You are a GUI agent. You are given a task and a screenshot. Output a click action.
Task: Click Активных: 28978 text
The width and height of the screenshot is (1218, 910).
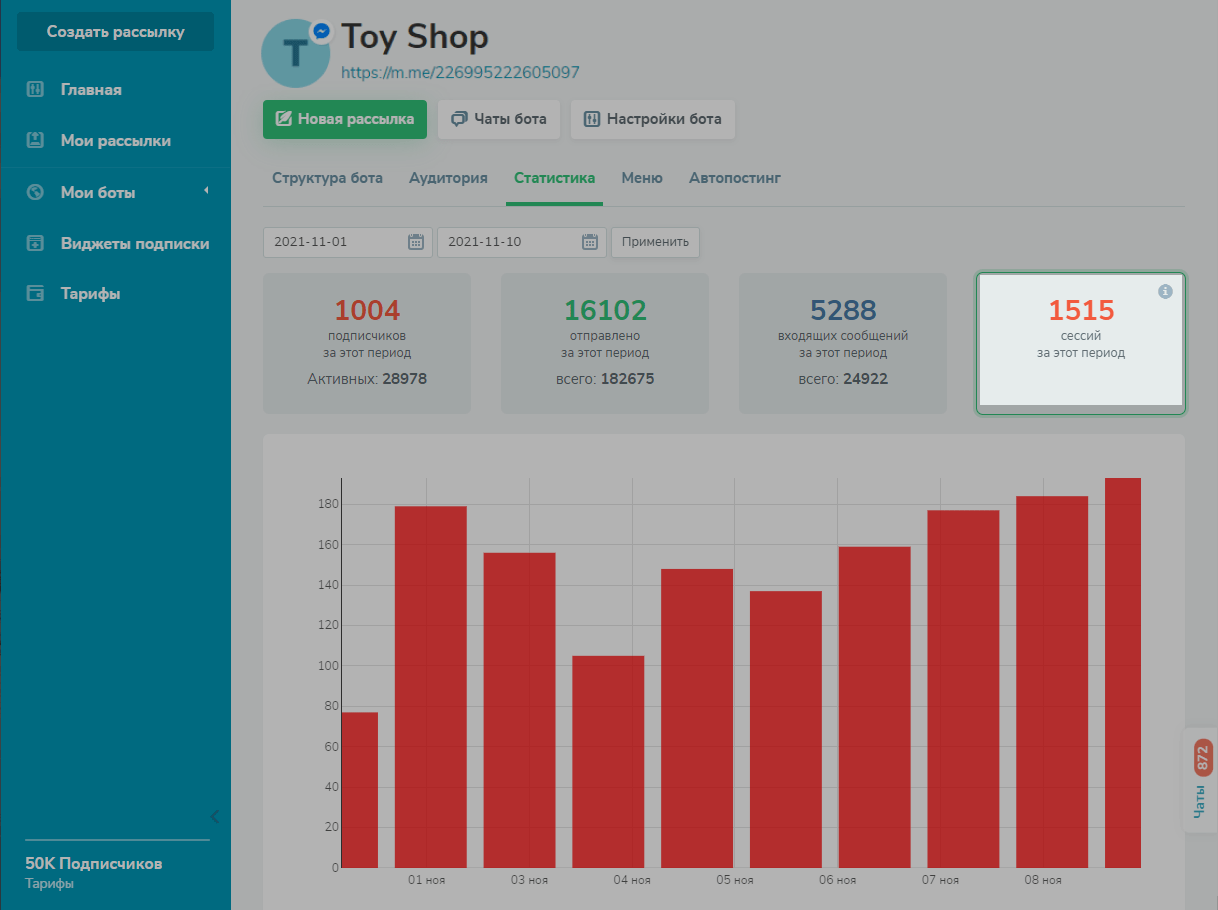(367, 379)
